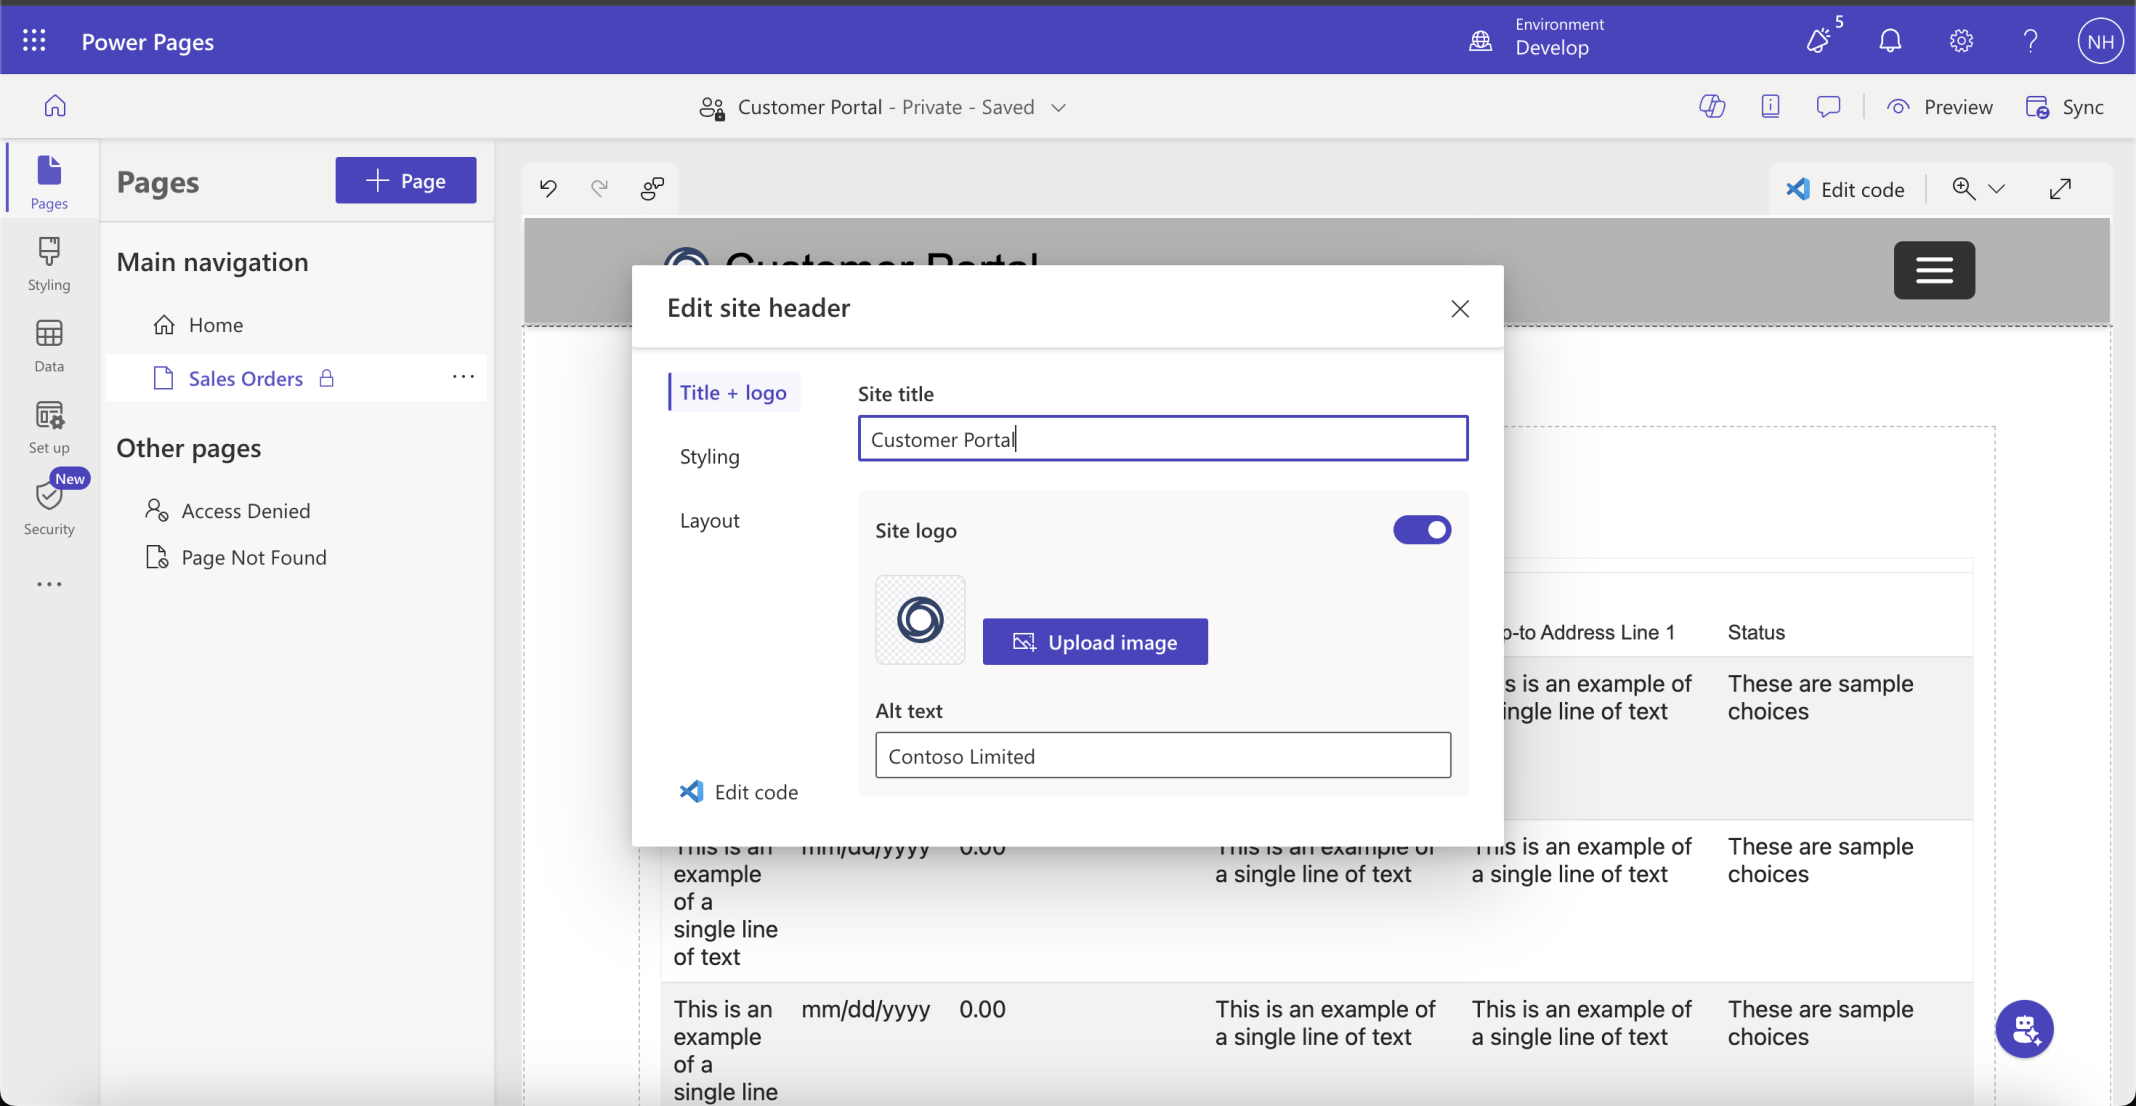Click the Alt text input field
The image size is (2136, 1106).
point(1162,756)
